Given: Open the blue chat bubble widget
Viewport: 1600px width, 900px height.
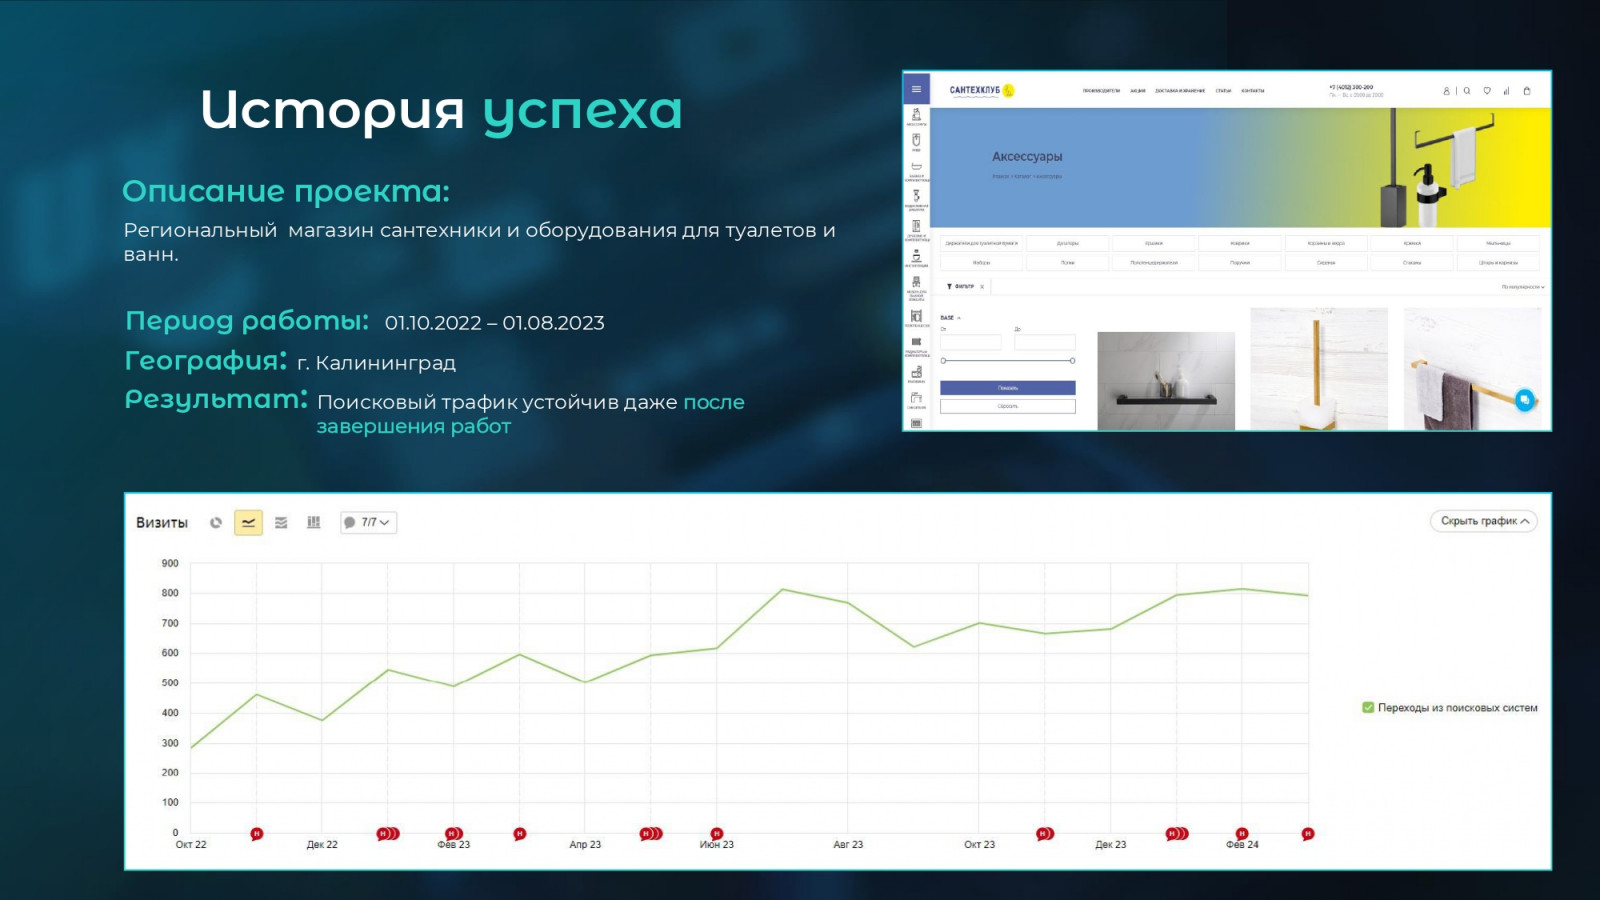Looking at the screenshot, I should point(1524,400).
